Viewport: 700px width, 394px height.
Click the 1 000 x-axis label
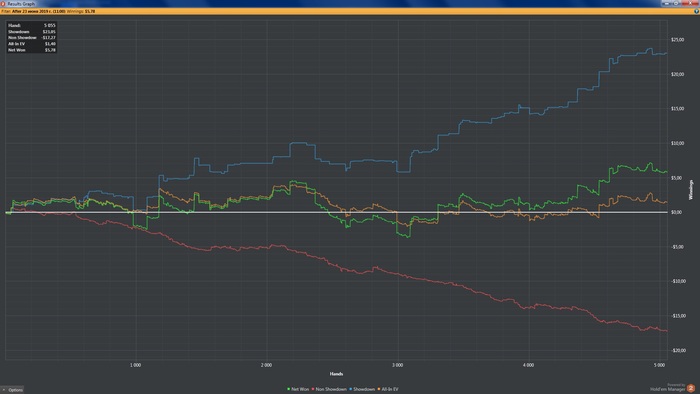(x=135, y=365)
